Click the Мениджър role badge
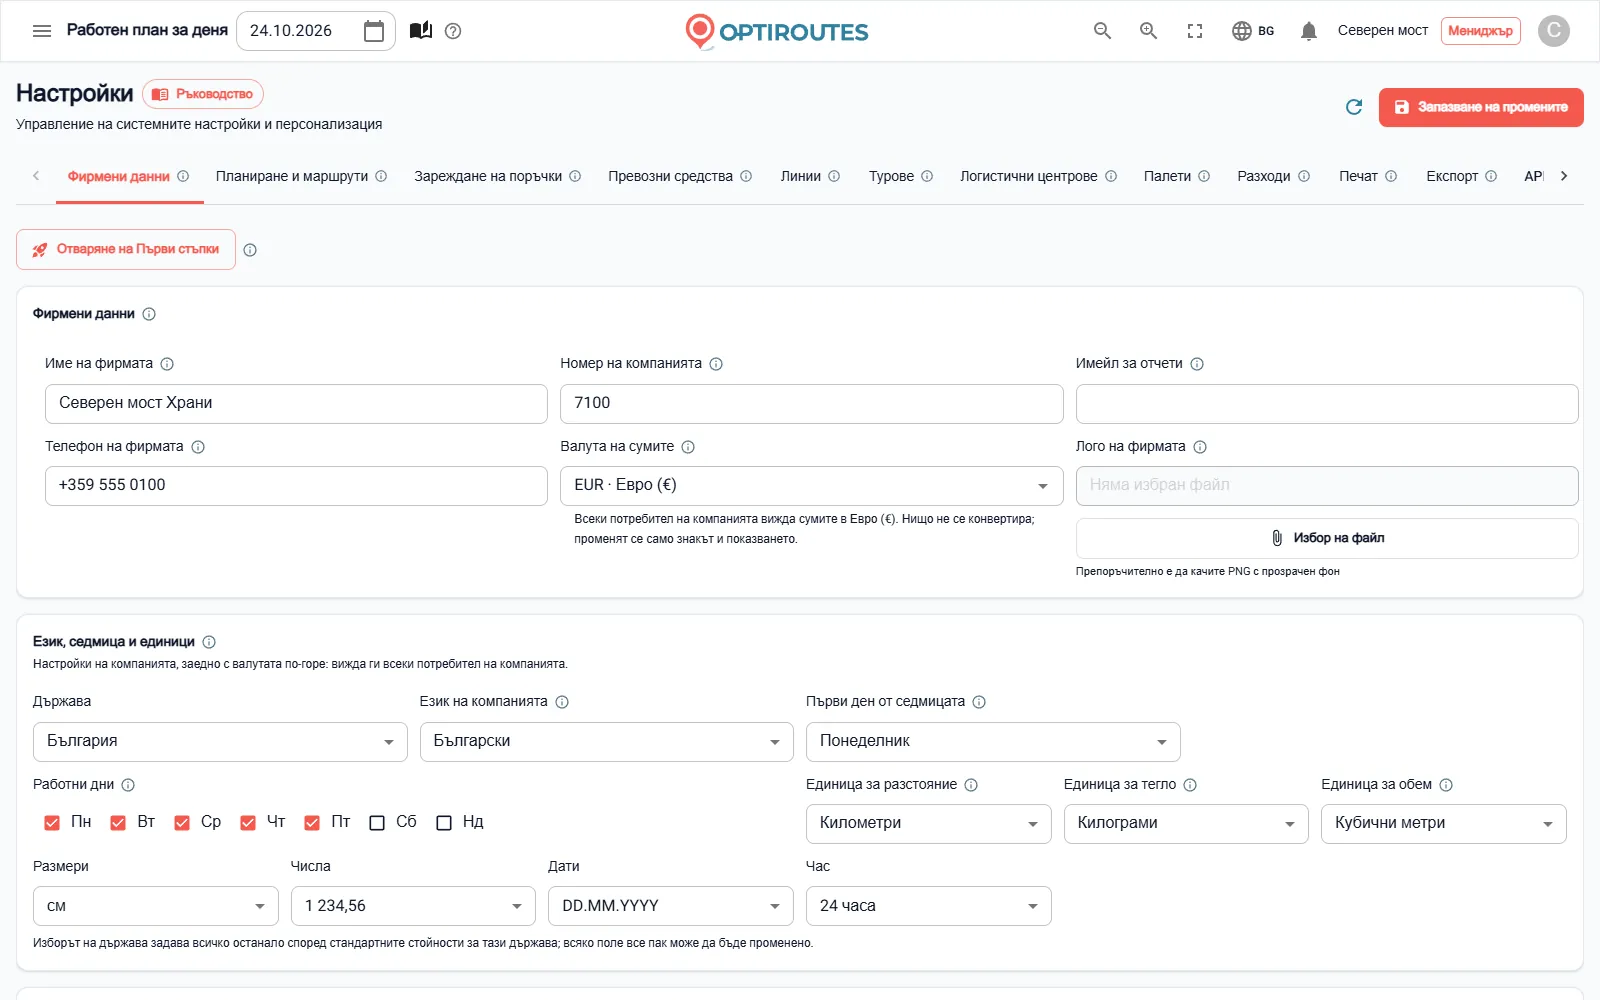The width and height of the screenshot is (1600, 1000). tap(1480, 31)
